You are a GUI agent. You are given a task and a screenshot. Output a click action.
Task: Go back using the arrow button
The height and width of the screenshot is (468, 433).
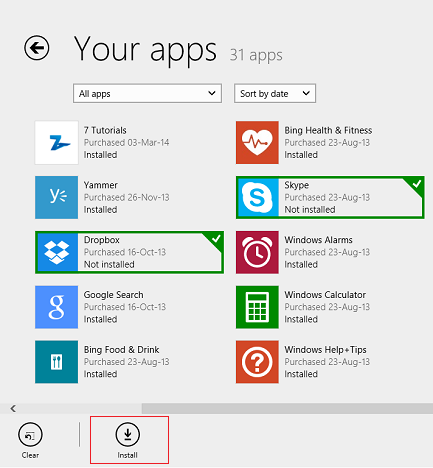coord(37,48)
